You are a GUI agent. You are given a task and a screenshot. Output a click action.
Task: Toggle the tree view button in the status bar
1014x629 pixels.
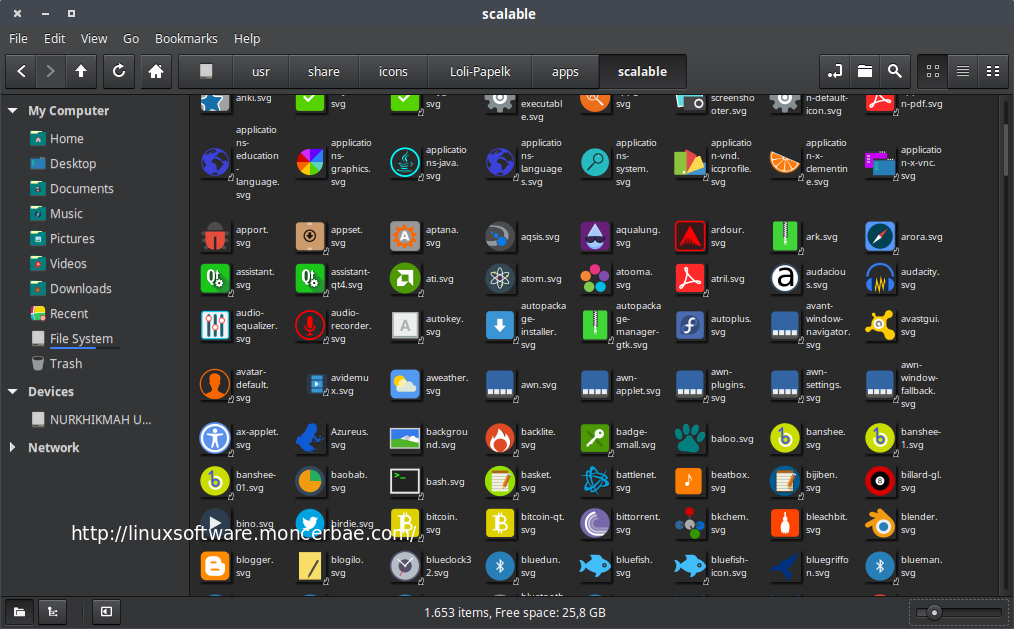click(x=52, y=611)
